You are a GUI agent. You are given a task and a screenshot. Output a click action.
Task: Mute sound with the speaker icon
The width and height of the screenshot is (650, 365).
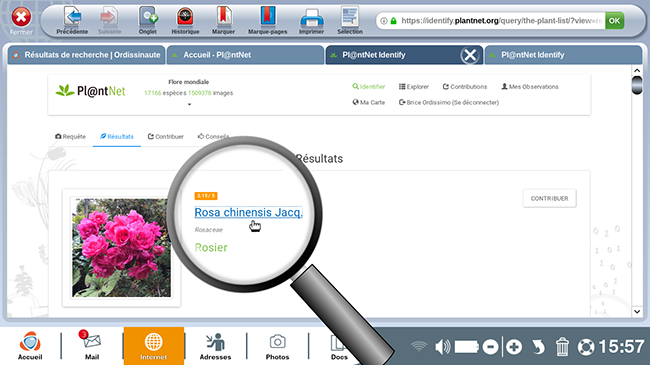click(x=442, y=347)
